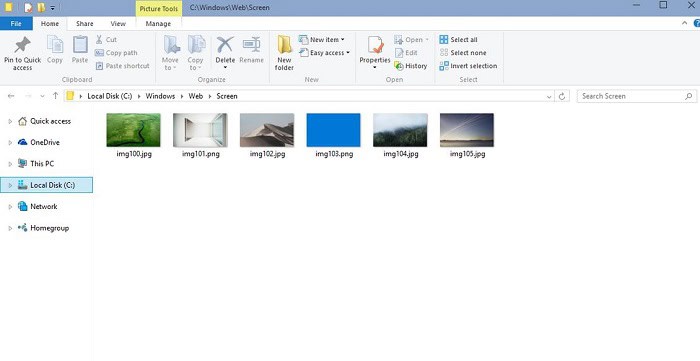Collapse the ribbon with the chevron

(684, 23)
